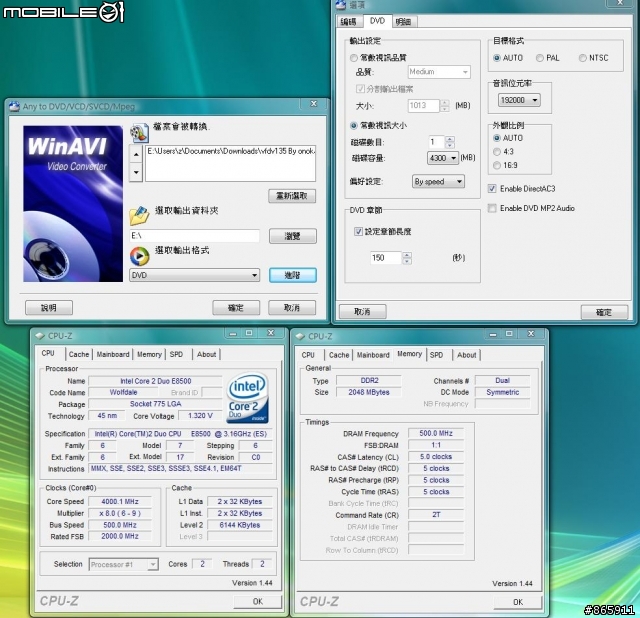The width and height of the screenshot is (640, 618).
Task: Switch to the encoding tab left of DVD
Action: (349, 22)
